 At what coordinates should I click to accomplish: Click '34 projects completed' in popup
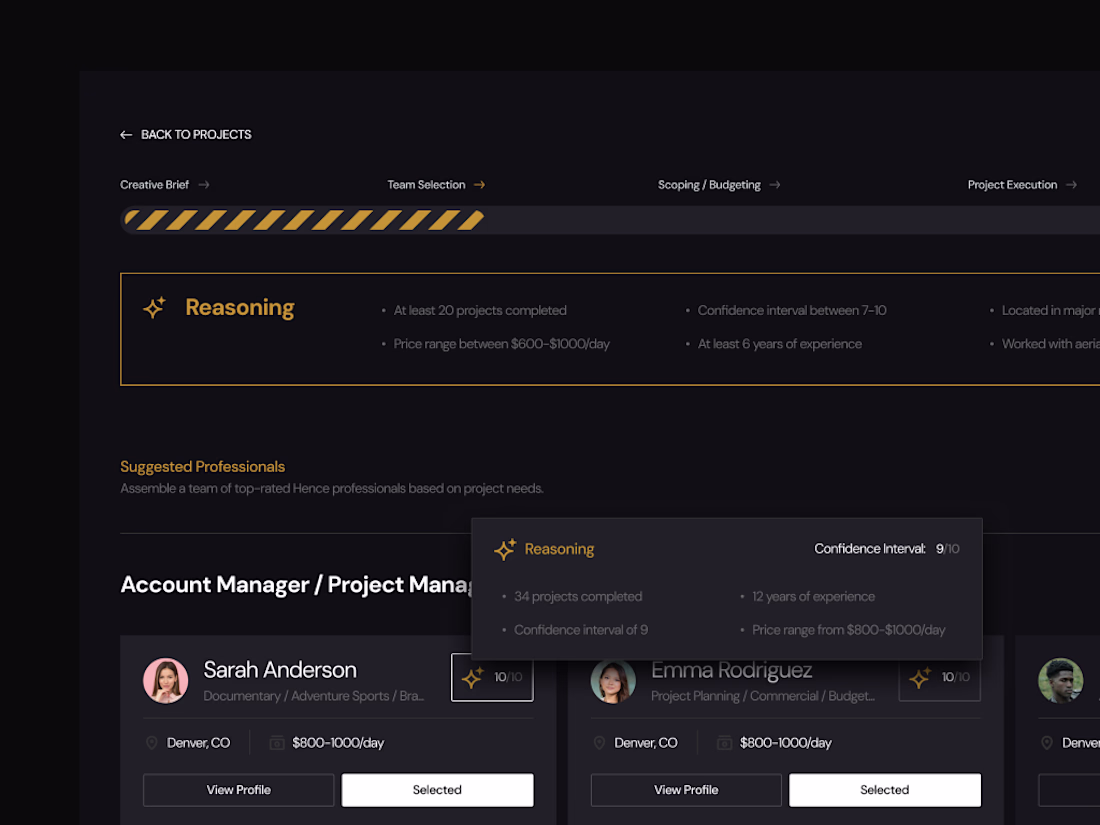point(578,596)
